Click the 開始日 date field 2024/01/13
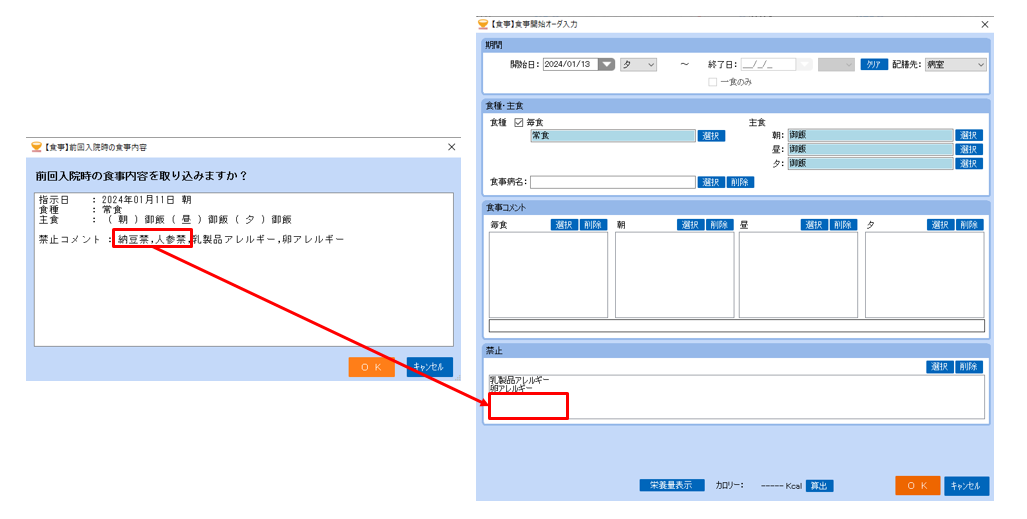 tap(570, 64)
